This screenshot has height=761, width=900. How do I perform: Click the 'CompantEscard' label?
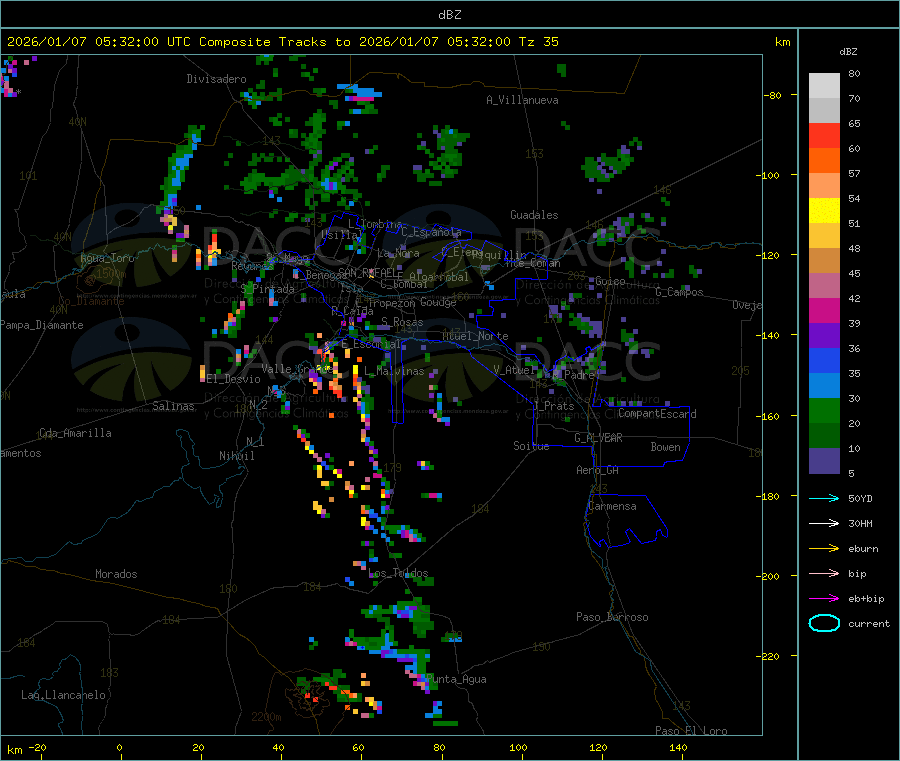[657, 414]
